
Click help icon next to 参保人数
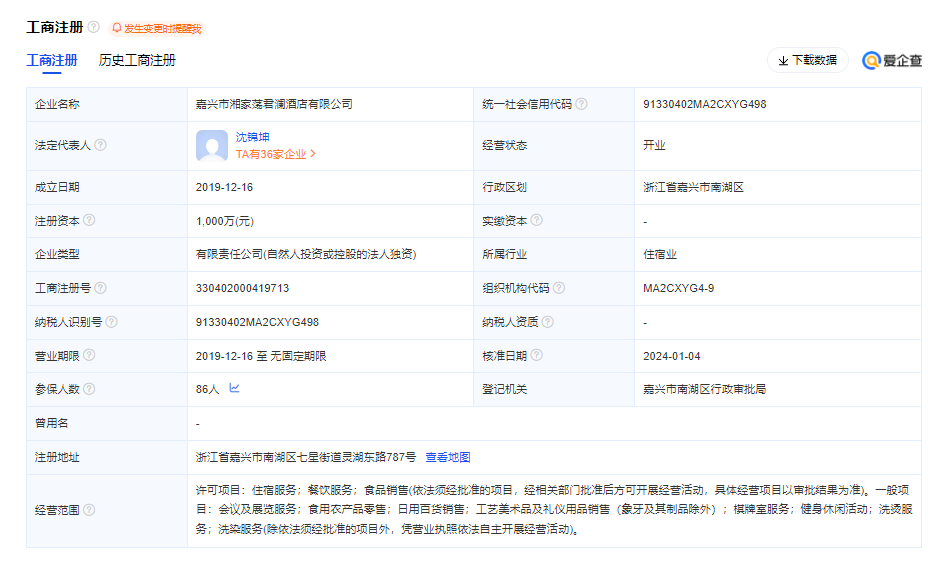tap(89, 388)
